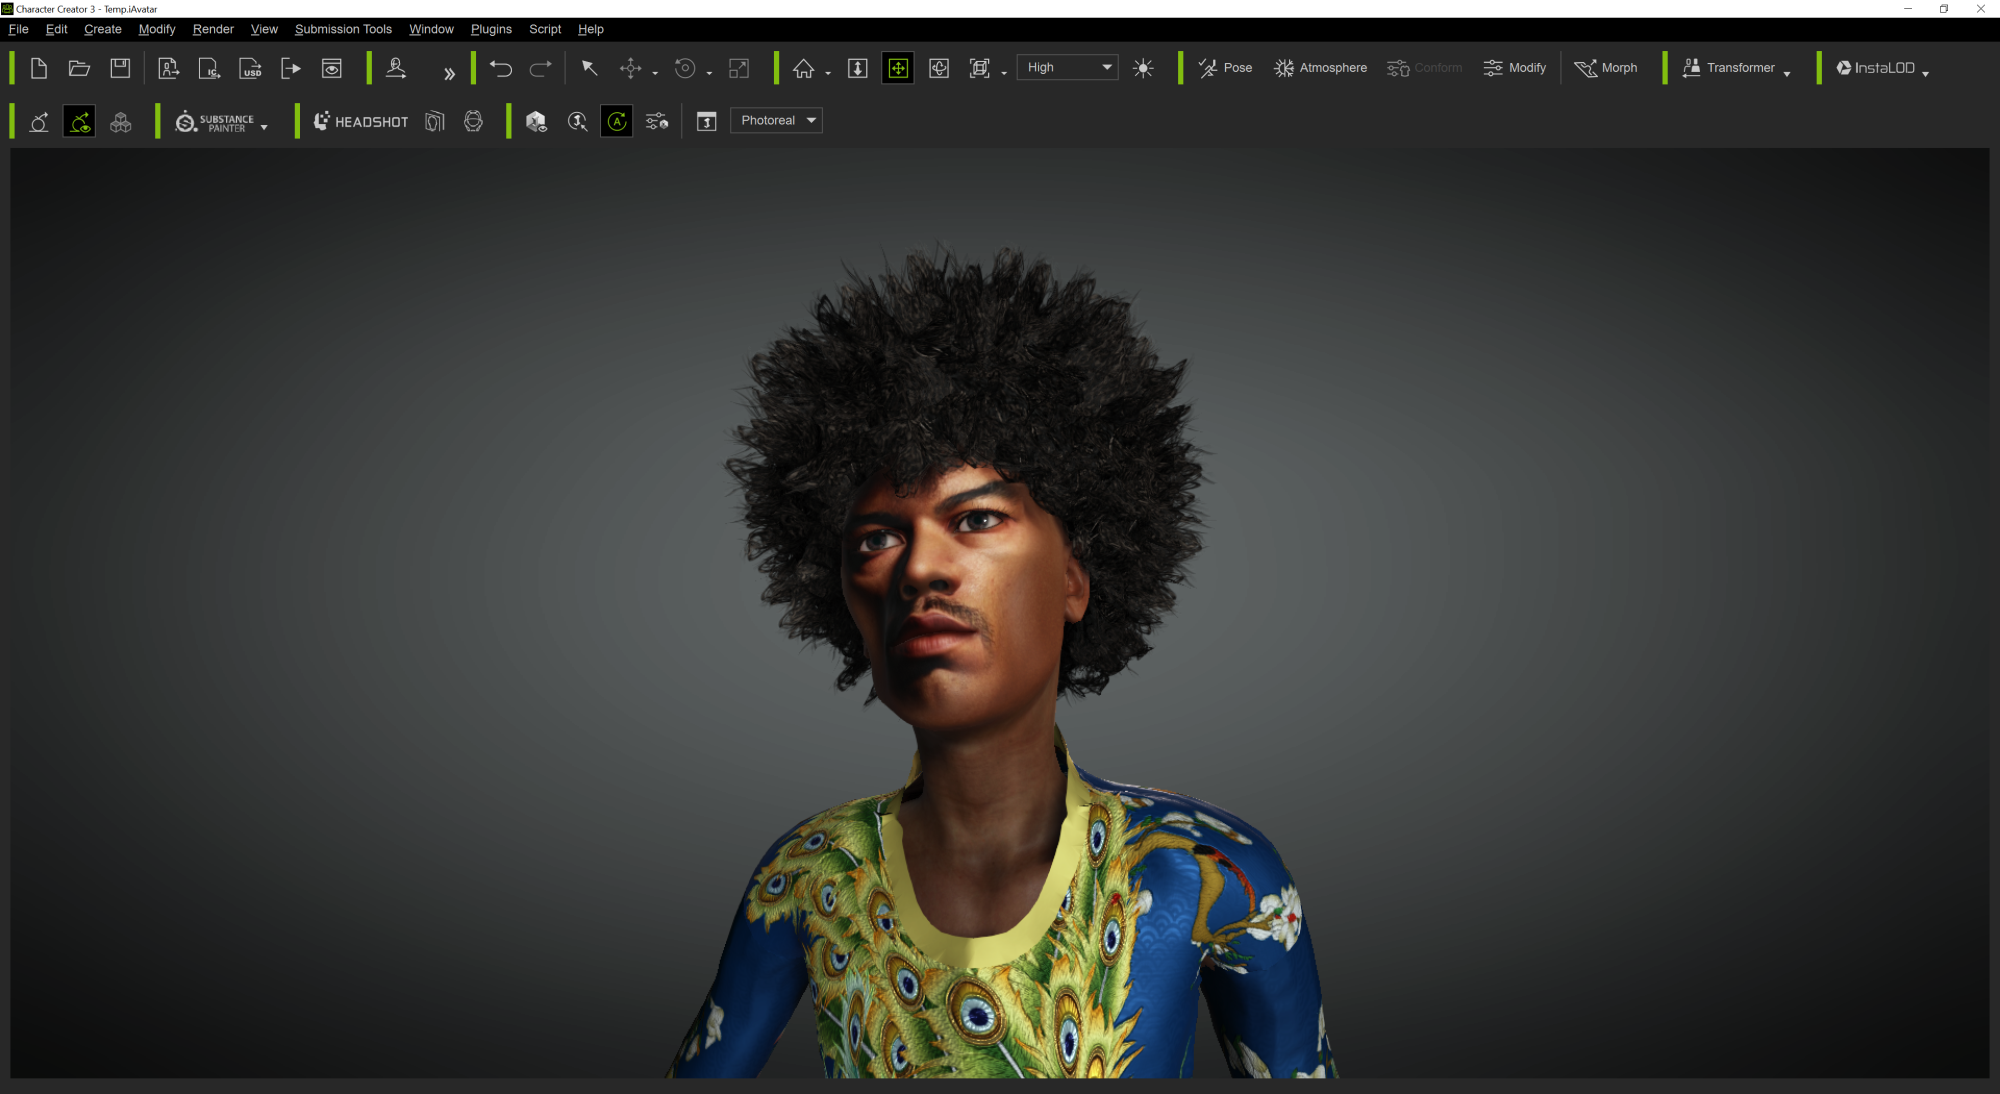
Task: Open the frame view options dropdown arrow
Action: (x=1004, y=73)
